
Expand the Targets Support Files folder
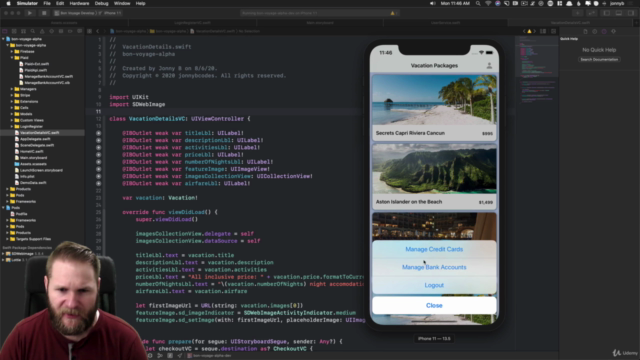8,239
